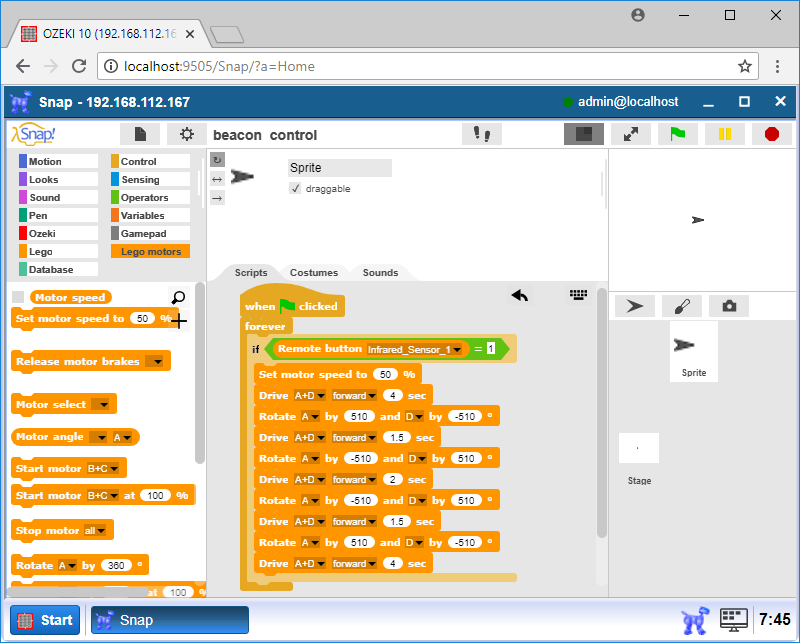Open the Variables block category
This screenshot has width=800, height=643.
[151, 215]
